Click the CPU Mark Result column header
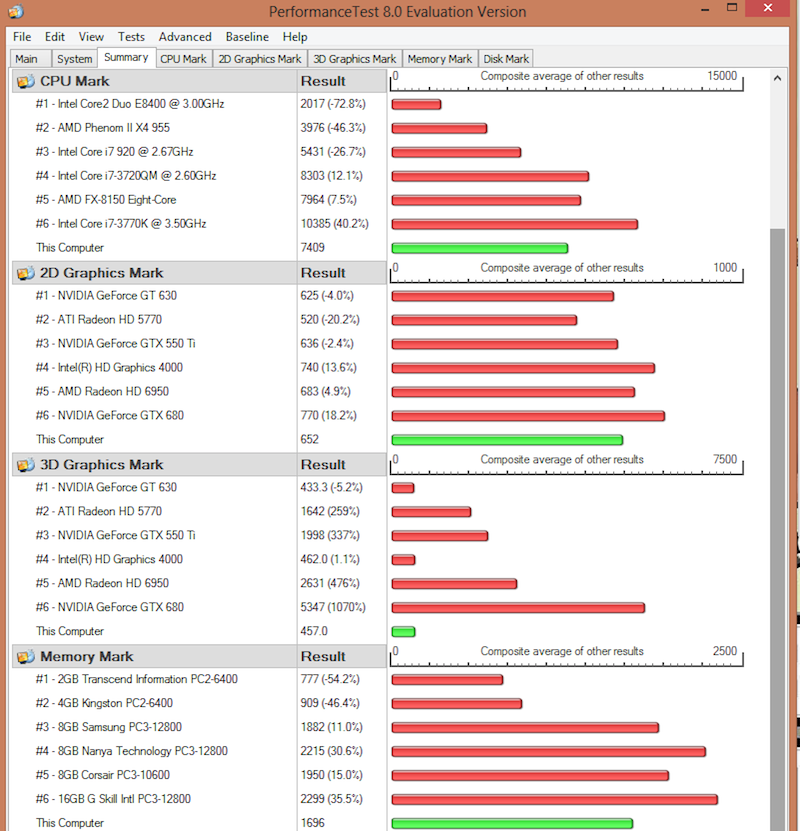 pos(342,81)
